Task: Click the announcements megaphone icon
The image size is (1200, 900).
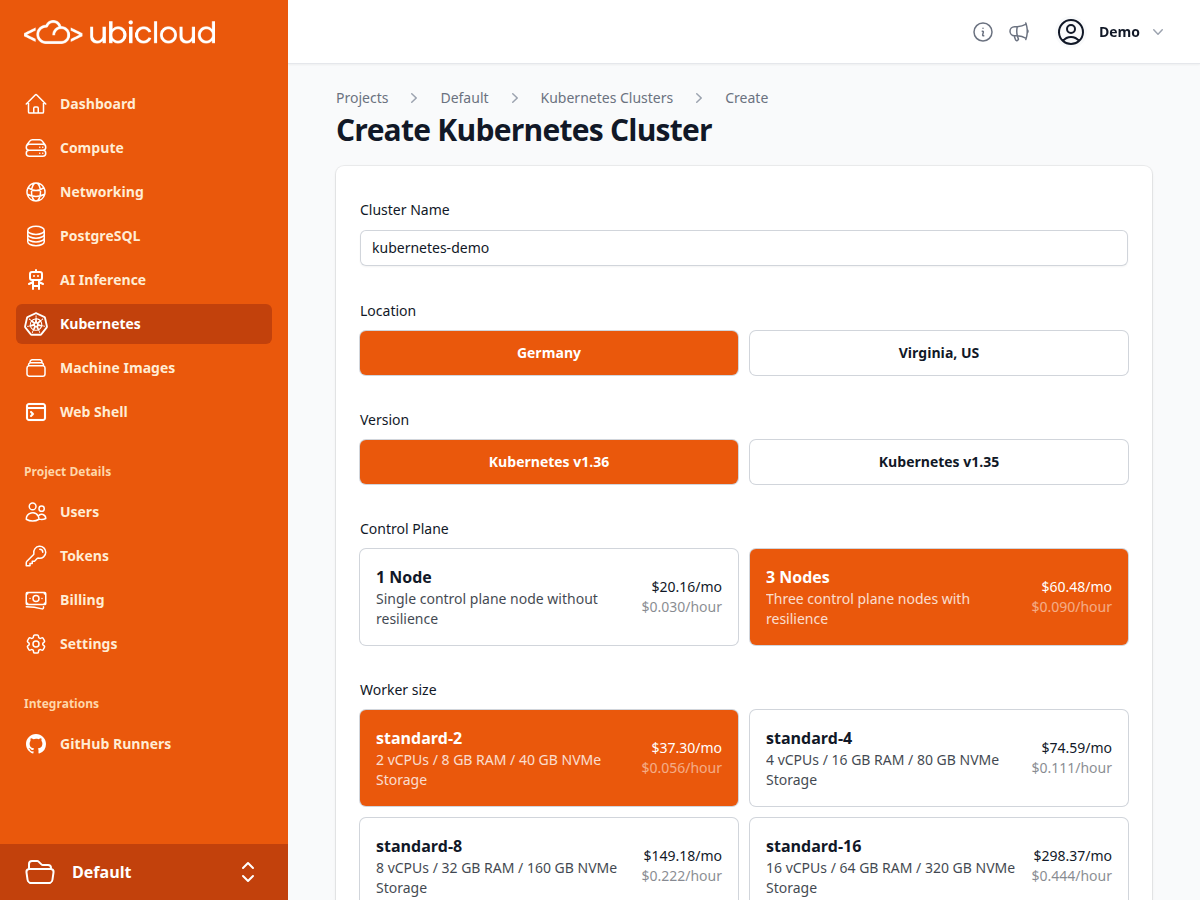Action: 1019,32
